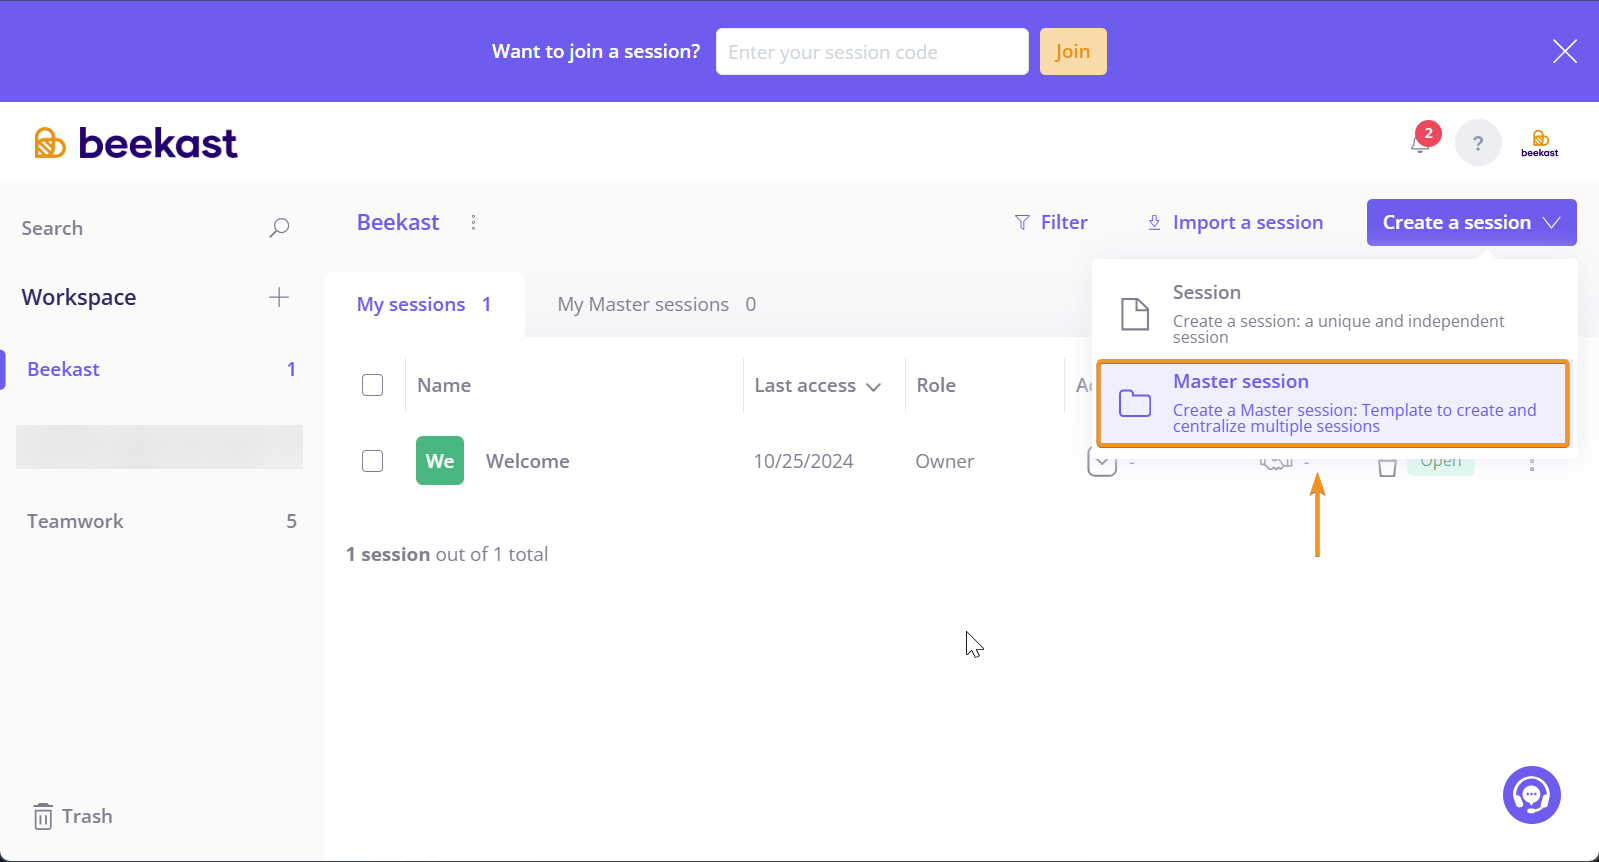Click the Beekast logo

click(x=136, y=143)
